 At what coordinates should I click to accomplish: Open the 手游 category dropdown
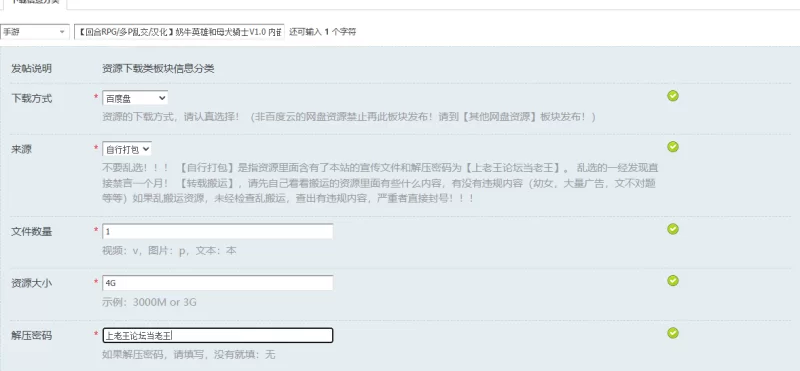tap(34, 32)
